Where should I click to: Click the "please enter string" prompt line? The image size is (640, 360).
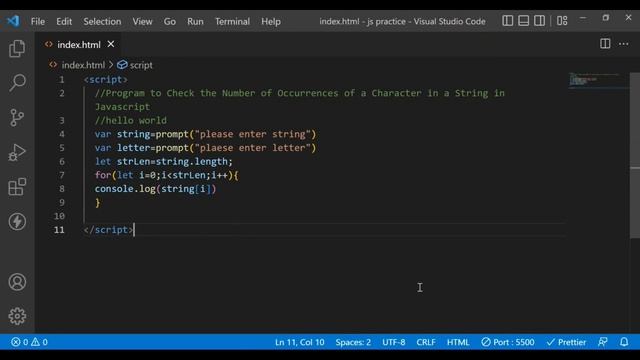pyautogui.click(x=205, y=134)
